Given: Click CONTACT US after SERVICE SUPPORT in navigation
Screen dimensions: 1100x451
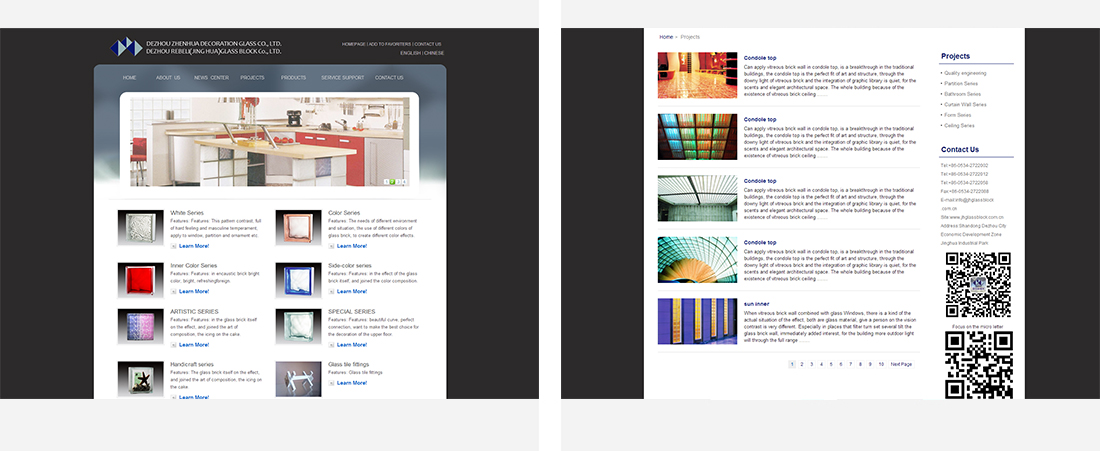Looking at the screenshot, I should pyautogui.click(x=389, y=78).
